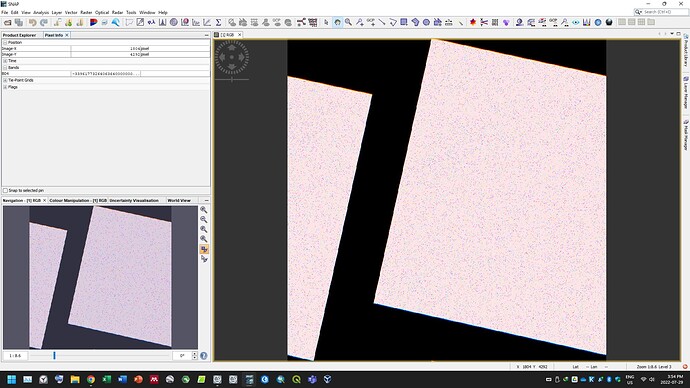Collapse the Bands section
Image resolution: width=690 pixels, height=388 pixels.
click(5, 67)
